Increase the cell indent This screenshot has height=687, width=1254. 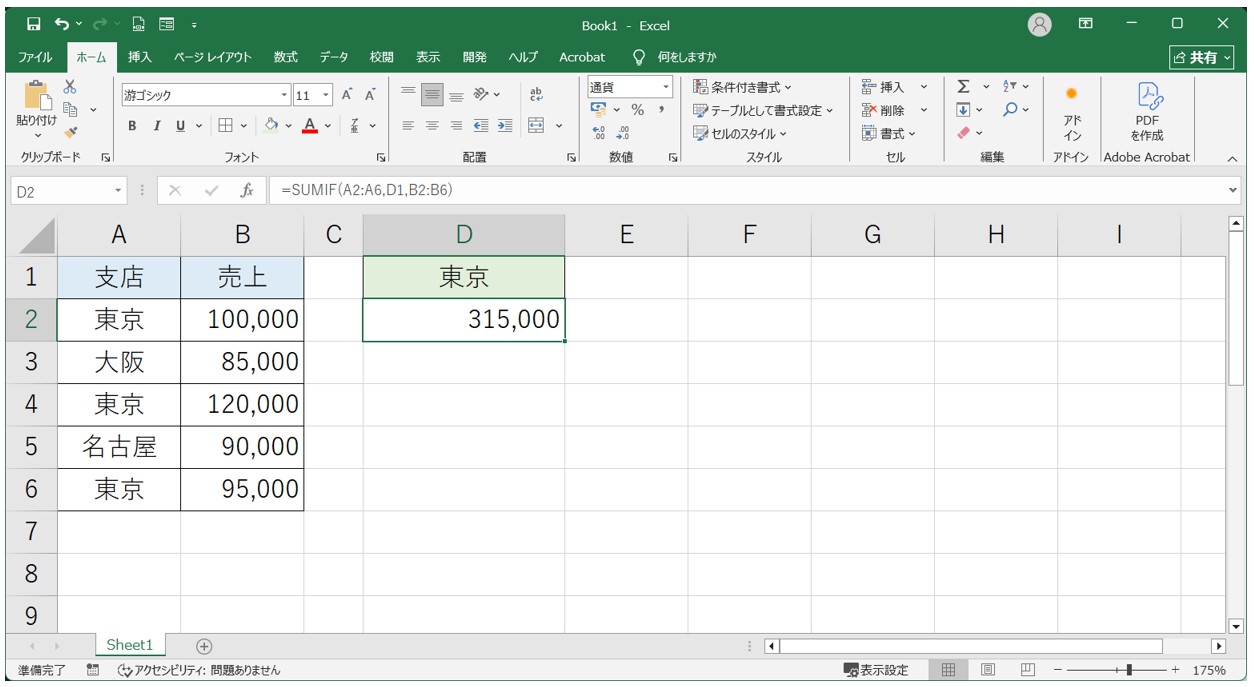(x=505, y=126)
